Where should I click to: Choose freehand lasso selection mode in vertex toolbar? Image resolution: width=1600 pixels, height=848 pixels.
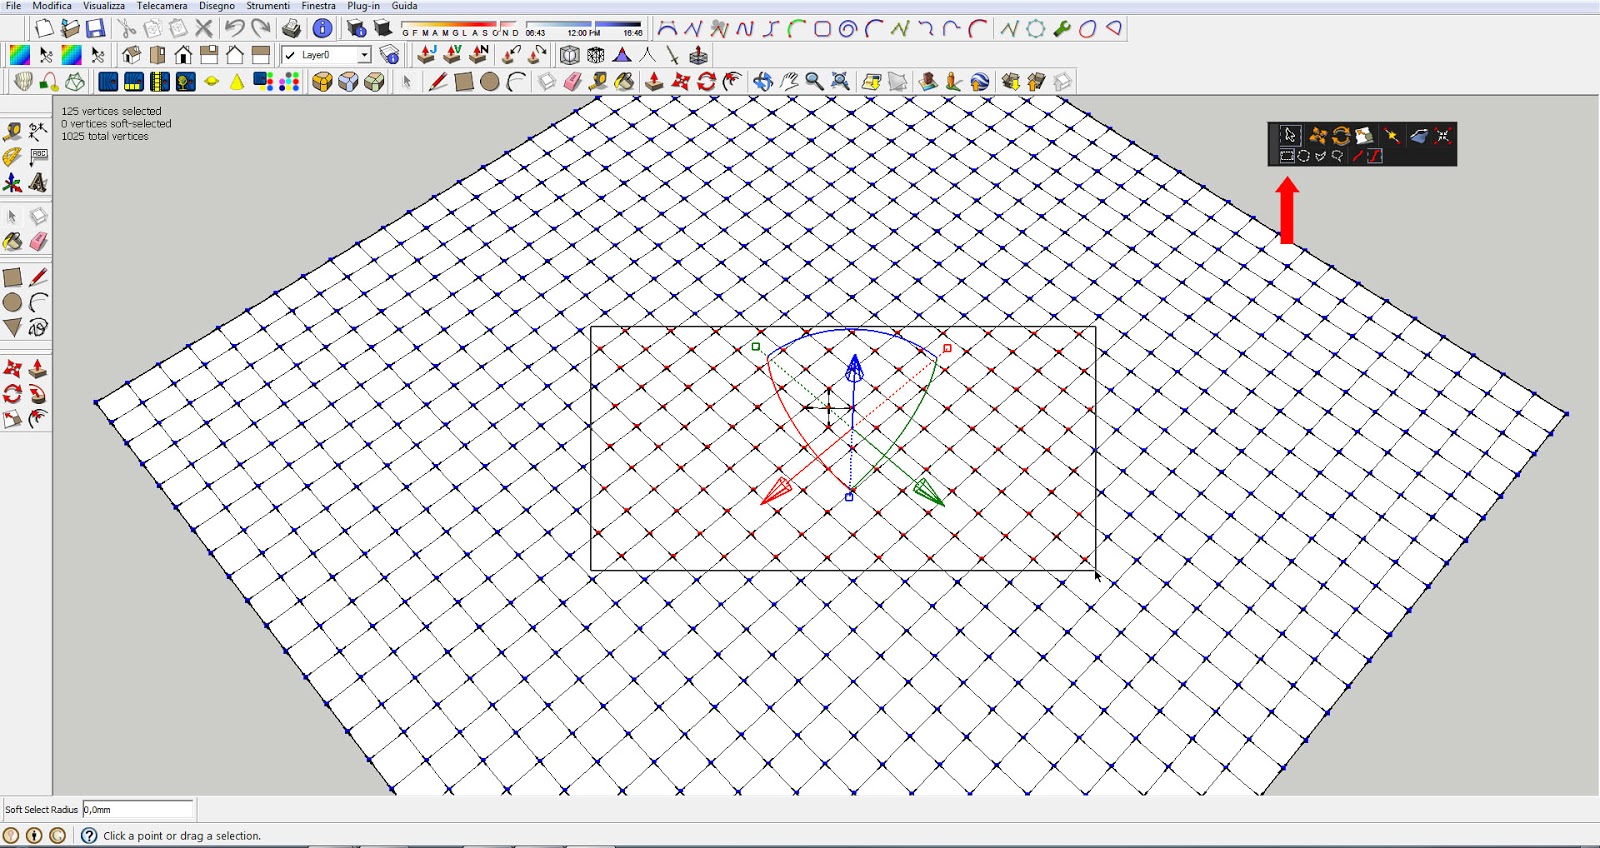click(1337, 156)
